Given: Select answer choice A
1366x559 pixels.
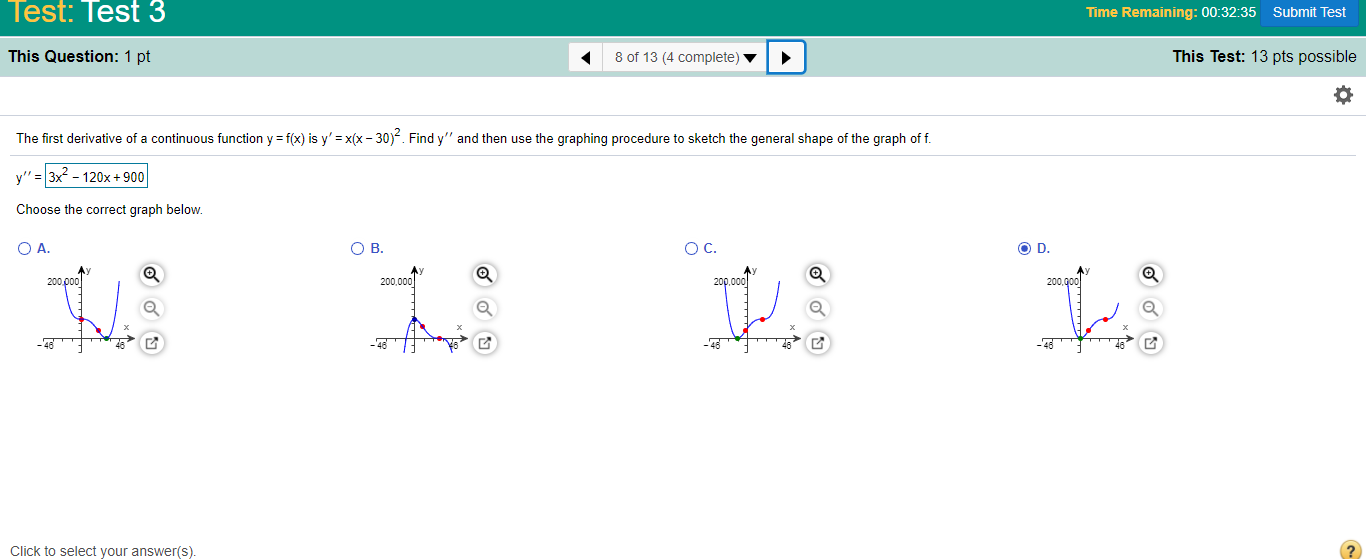Looking at the screenshot, I should click(x=24, y=248).
